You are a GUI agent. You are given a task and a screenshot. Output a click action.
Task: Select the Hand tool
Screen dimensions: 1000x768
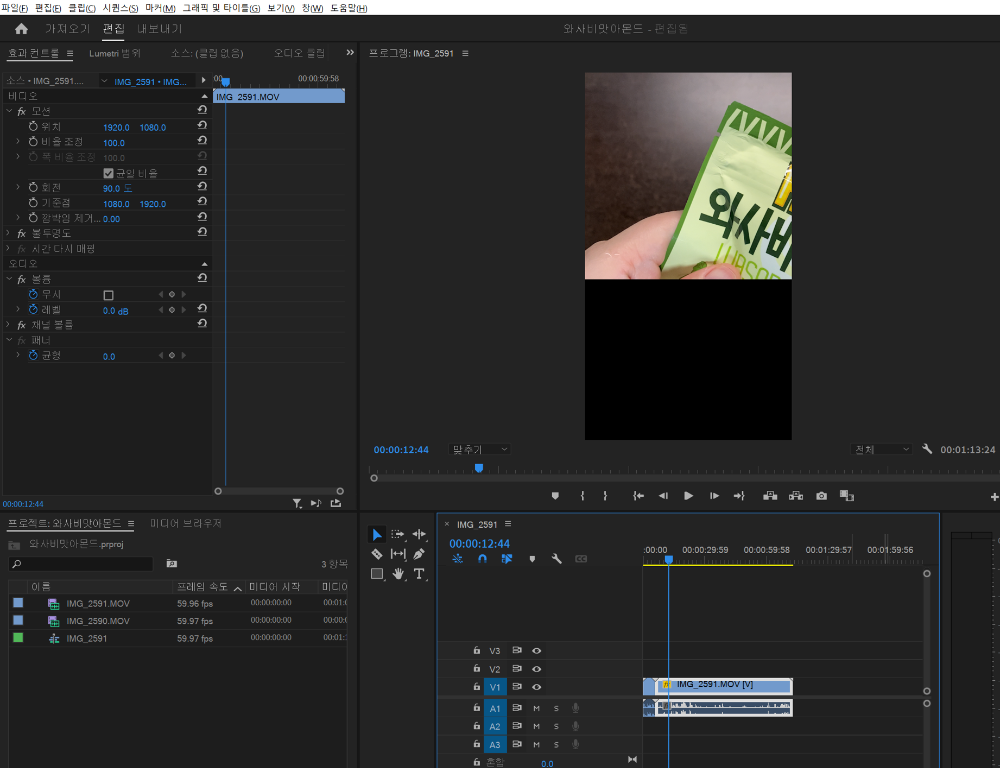[x=398, y=574]
